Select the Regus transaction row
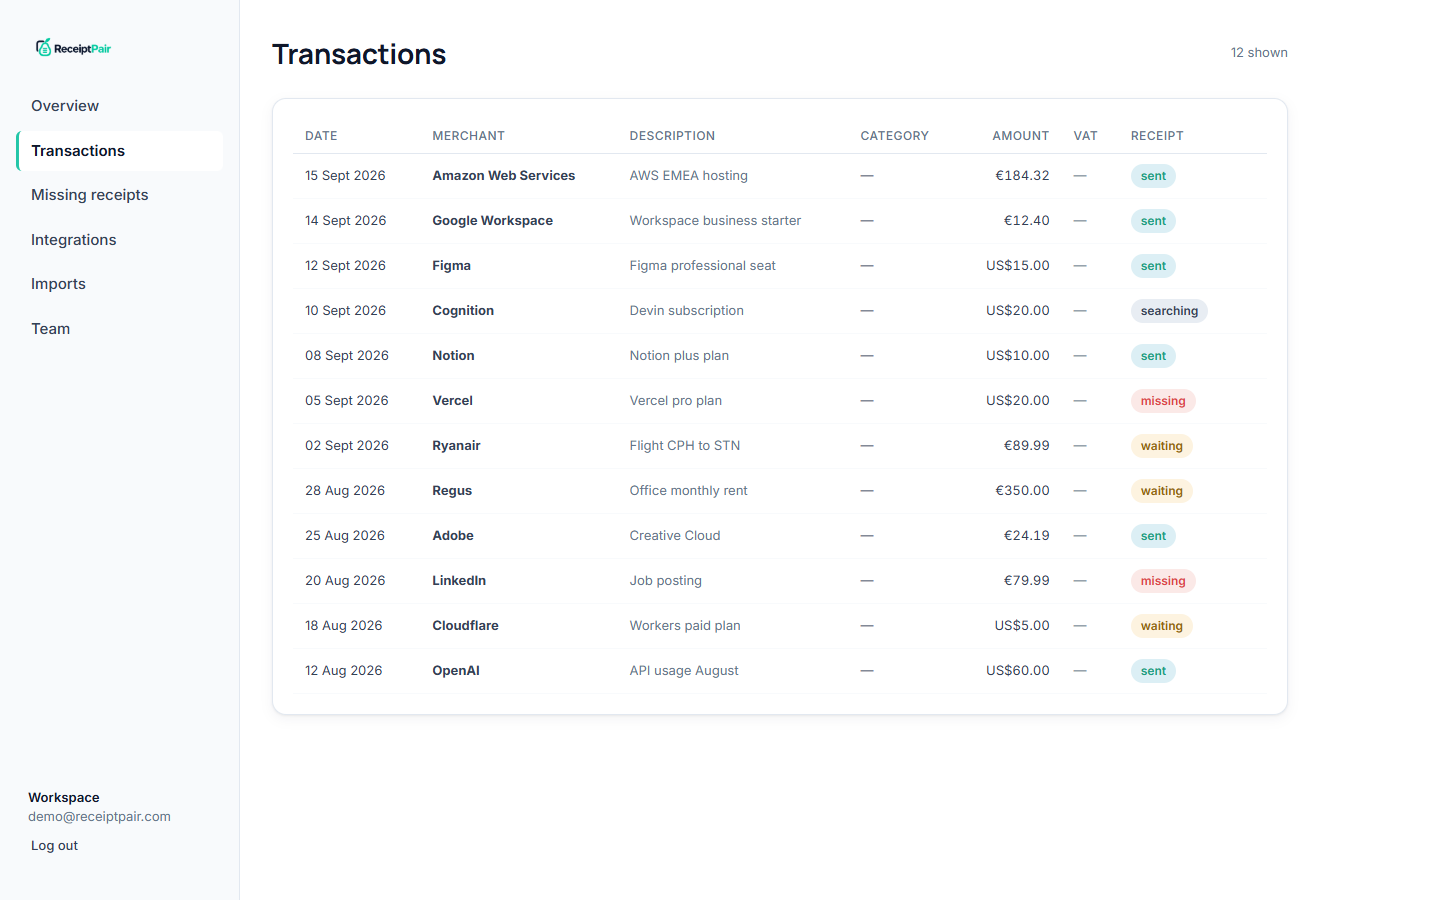Image resolution: width=1440 pixels, height=900 pixels. (780, 491)
